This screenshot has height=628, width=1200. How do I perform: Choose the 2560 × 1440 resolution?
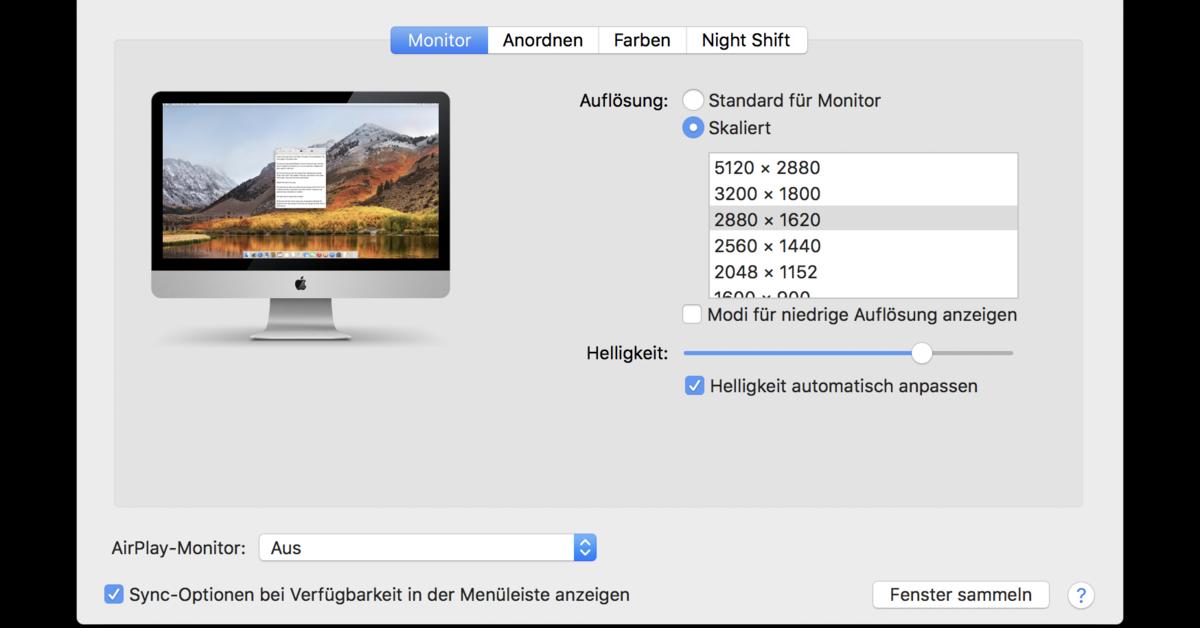tap(863, 245)
